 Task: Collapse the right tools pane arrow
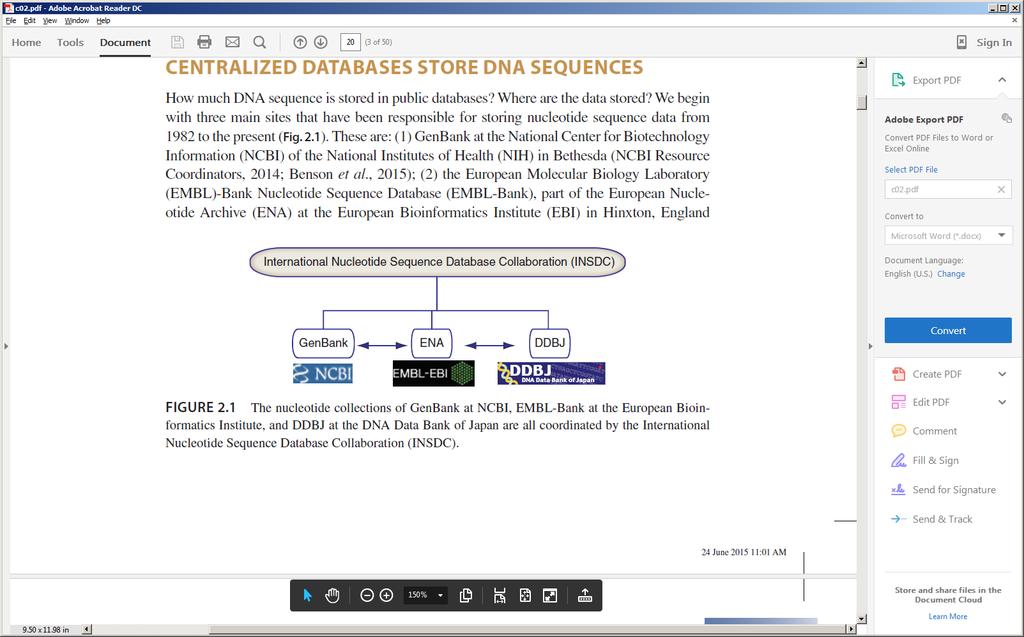click(870, 346)
